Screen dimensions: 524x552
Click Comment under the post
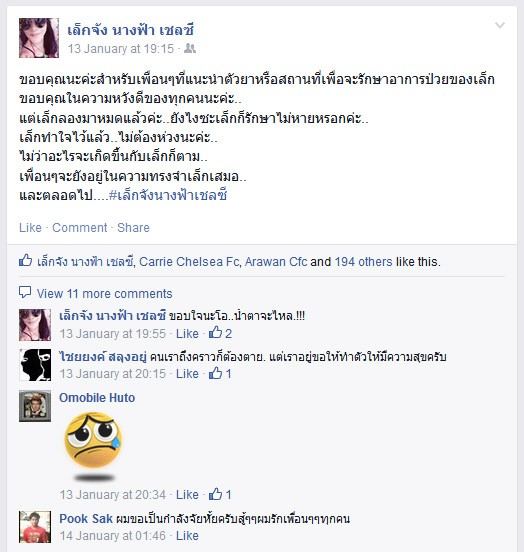click(x=80, y=228)
